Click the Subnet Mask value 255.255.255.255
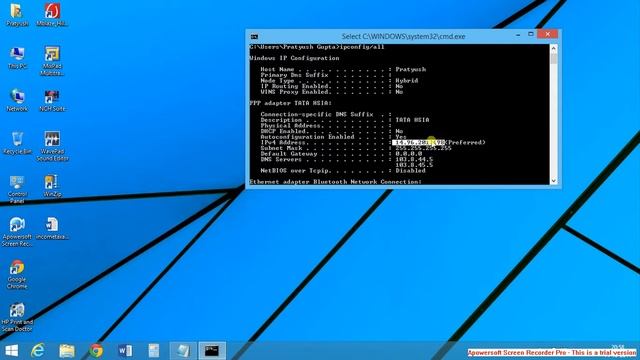Screen dimensions: 640x360 [423, 148]
